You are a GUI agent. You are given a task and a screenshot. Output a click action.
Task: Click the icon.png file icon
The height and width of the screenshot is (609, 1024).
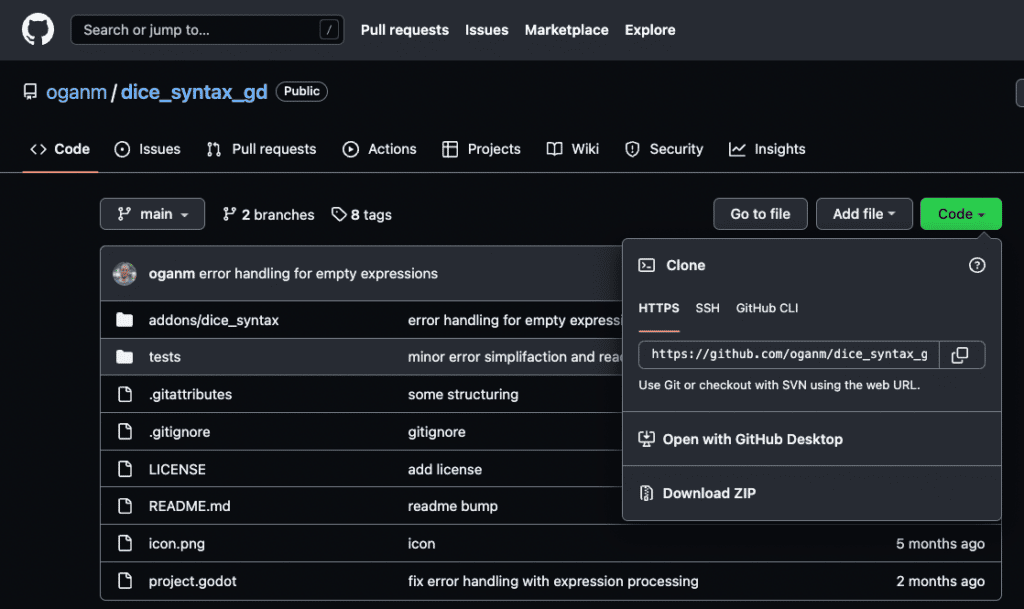pos(125,543)
